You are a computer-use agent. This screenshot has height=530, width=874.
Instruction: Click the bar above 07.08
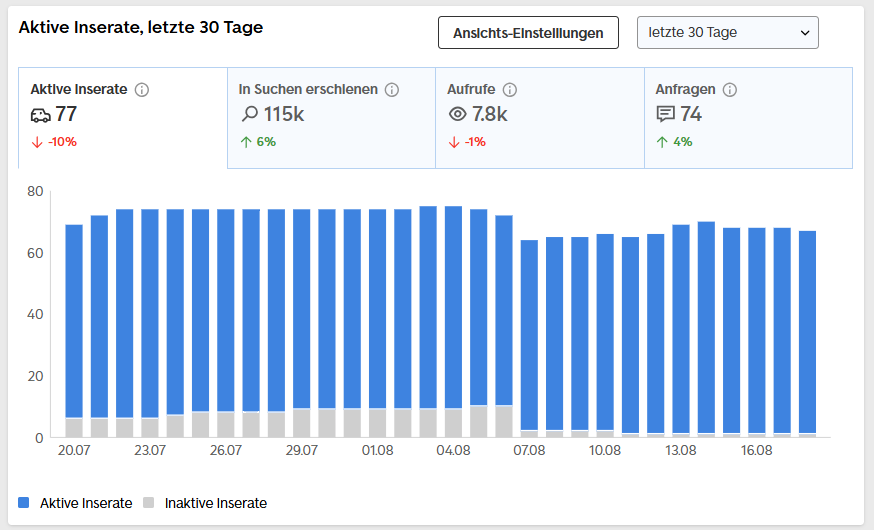click(x=529, y=338)
